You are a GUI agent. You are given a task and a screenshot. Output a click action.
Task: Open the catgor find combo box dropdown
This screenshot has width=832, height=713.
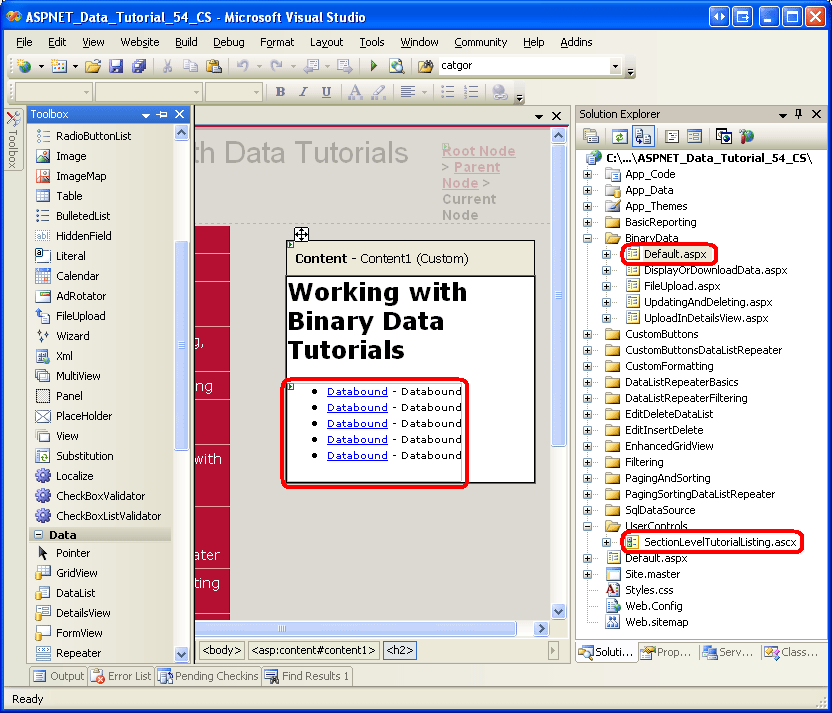tap(615, 66)
